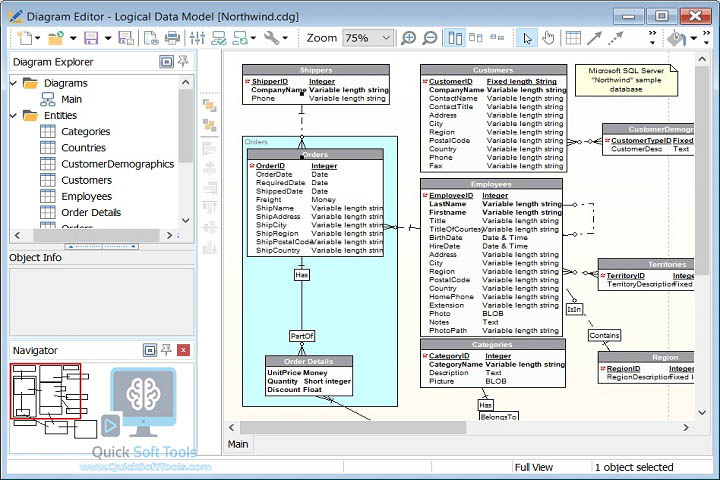Select the solid relationship arrow tool
This screenshot has width=720, height=480.
[594, 38]
